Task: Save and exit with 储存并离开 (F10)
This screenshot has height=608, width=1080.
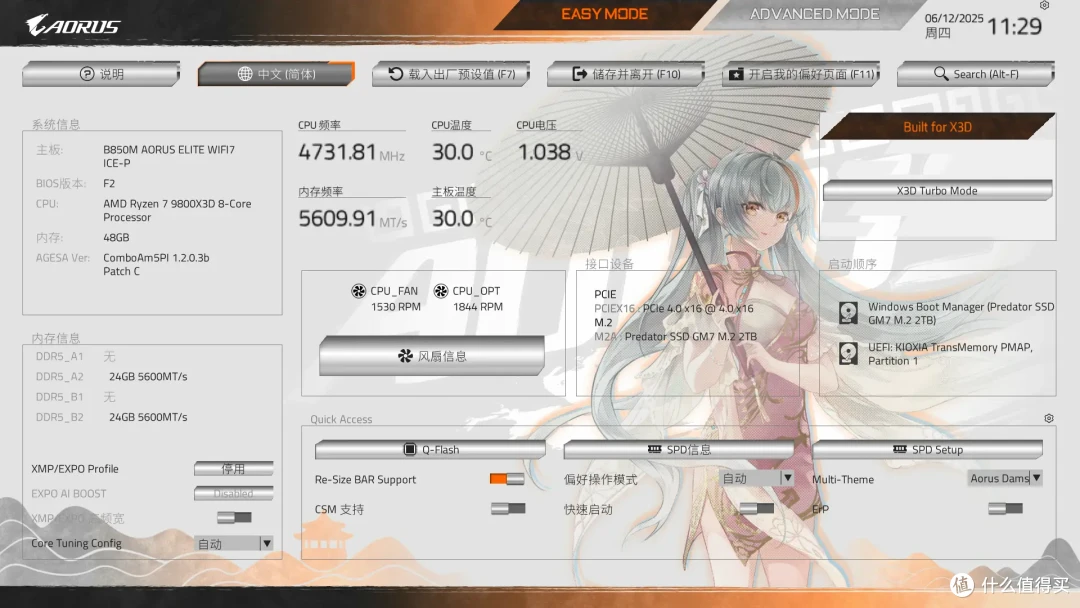Action: pyautogui.click(x=626, y=74)
